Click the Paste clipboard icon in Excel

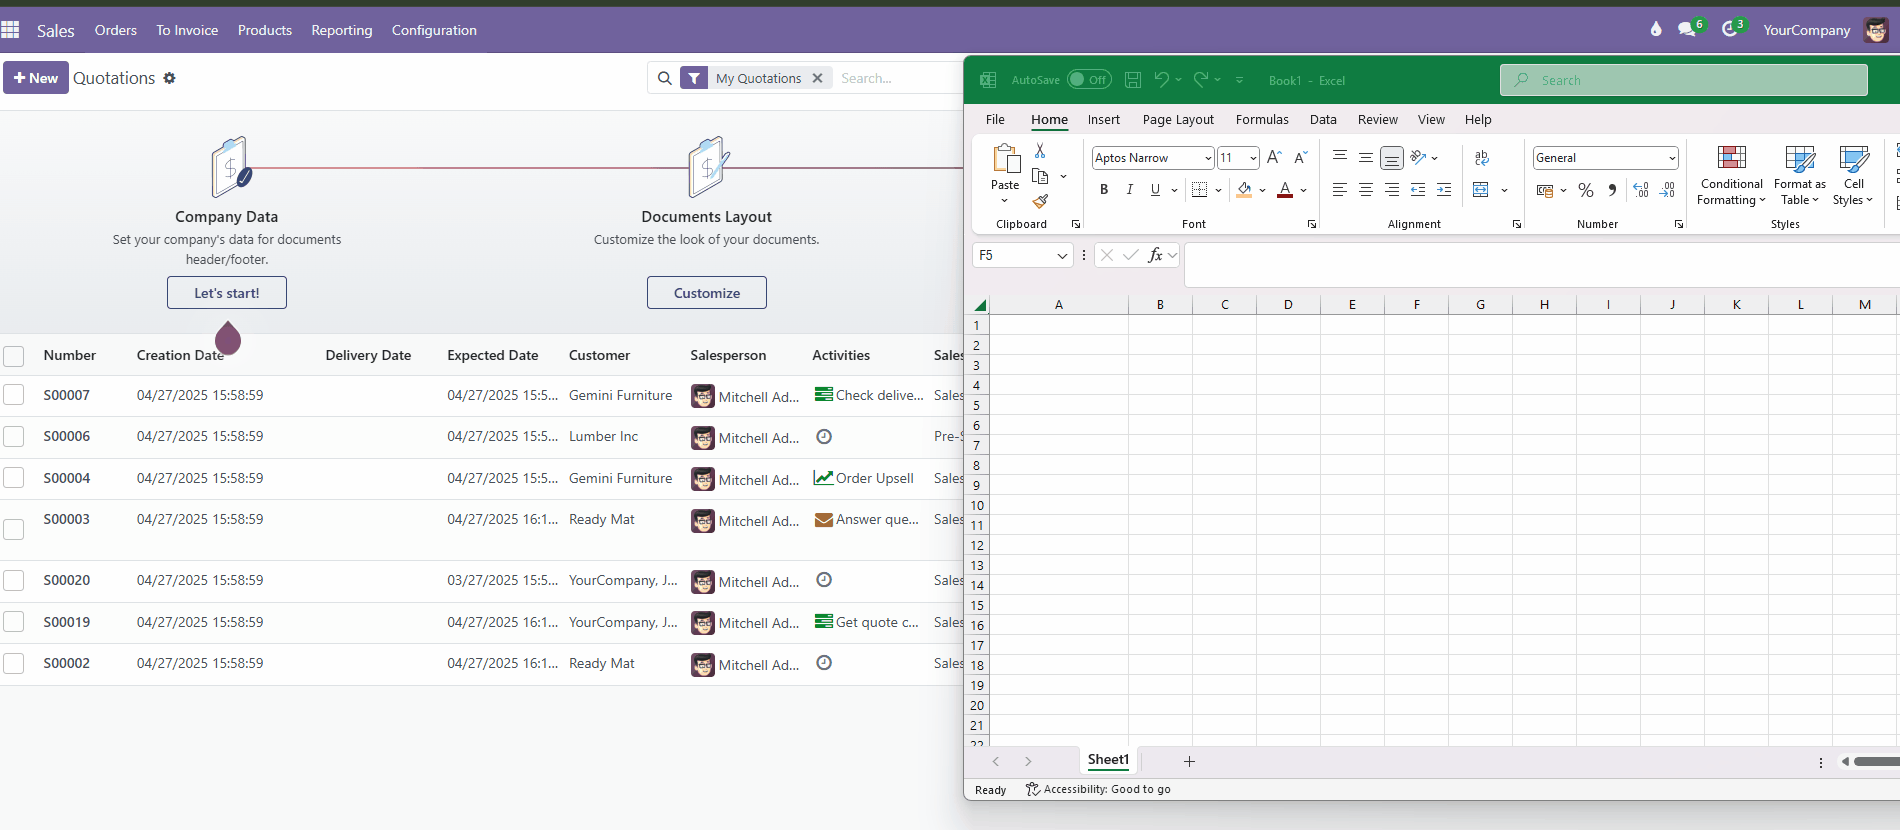point(1005,158)
